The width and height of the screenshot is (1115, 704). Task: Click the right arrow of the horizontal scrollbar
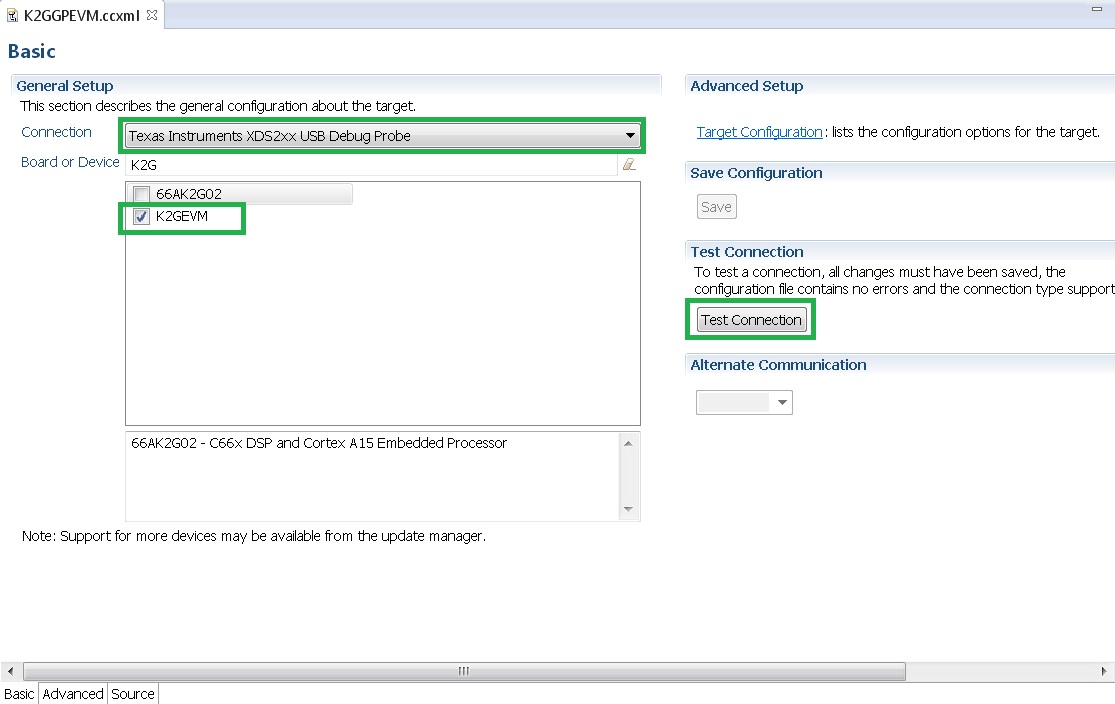coord(1105,671)
